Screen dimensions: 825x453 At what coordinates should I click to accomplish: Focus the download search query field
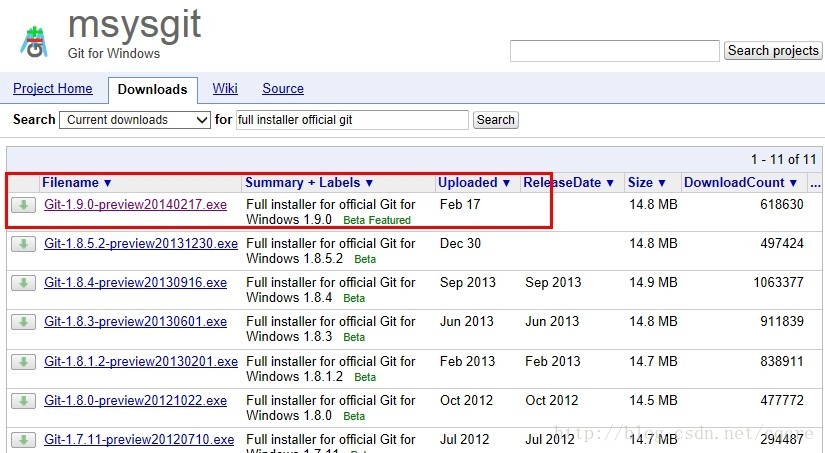(352, 120)
